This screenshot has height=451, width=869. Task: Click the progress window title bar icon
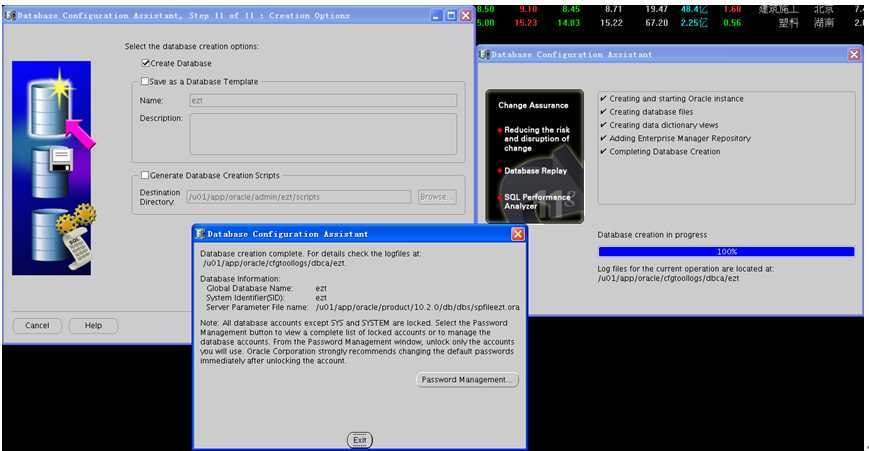click(x=484, y=54)
